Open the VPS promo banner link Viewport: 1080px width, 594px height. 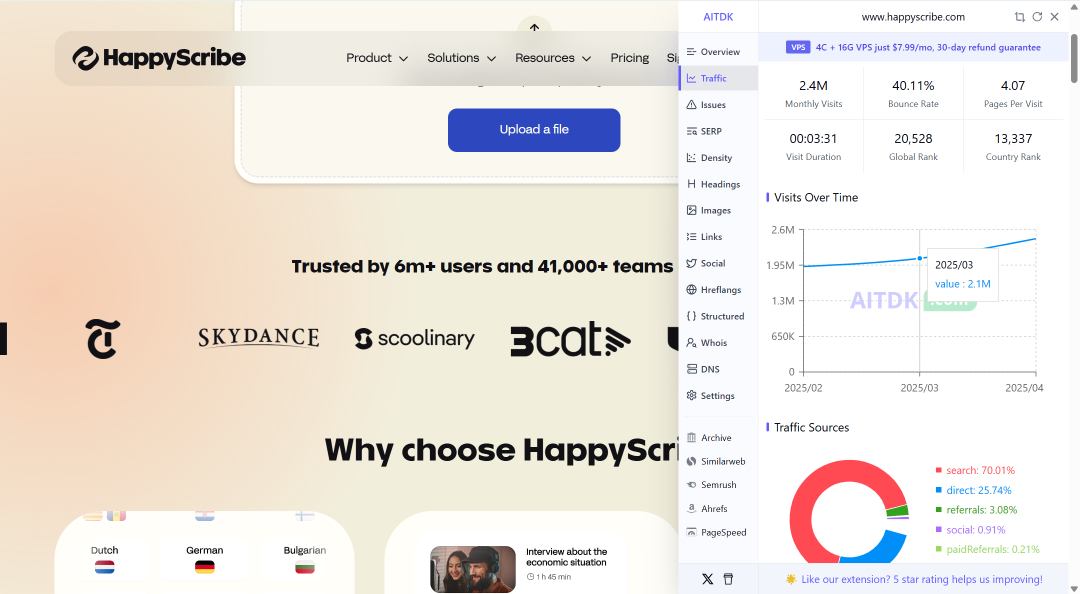pyautogui.click(x=913, y=48)
